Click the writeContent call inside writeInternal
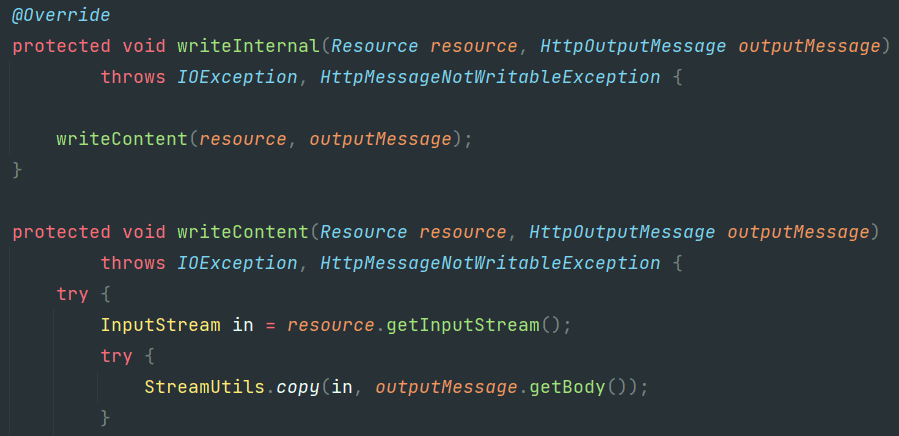 point(122,139)
